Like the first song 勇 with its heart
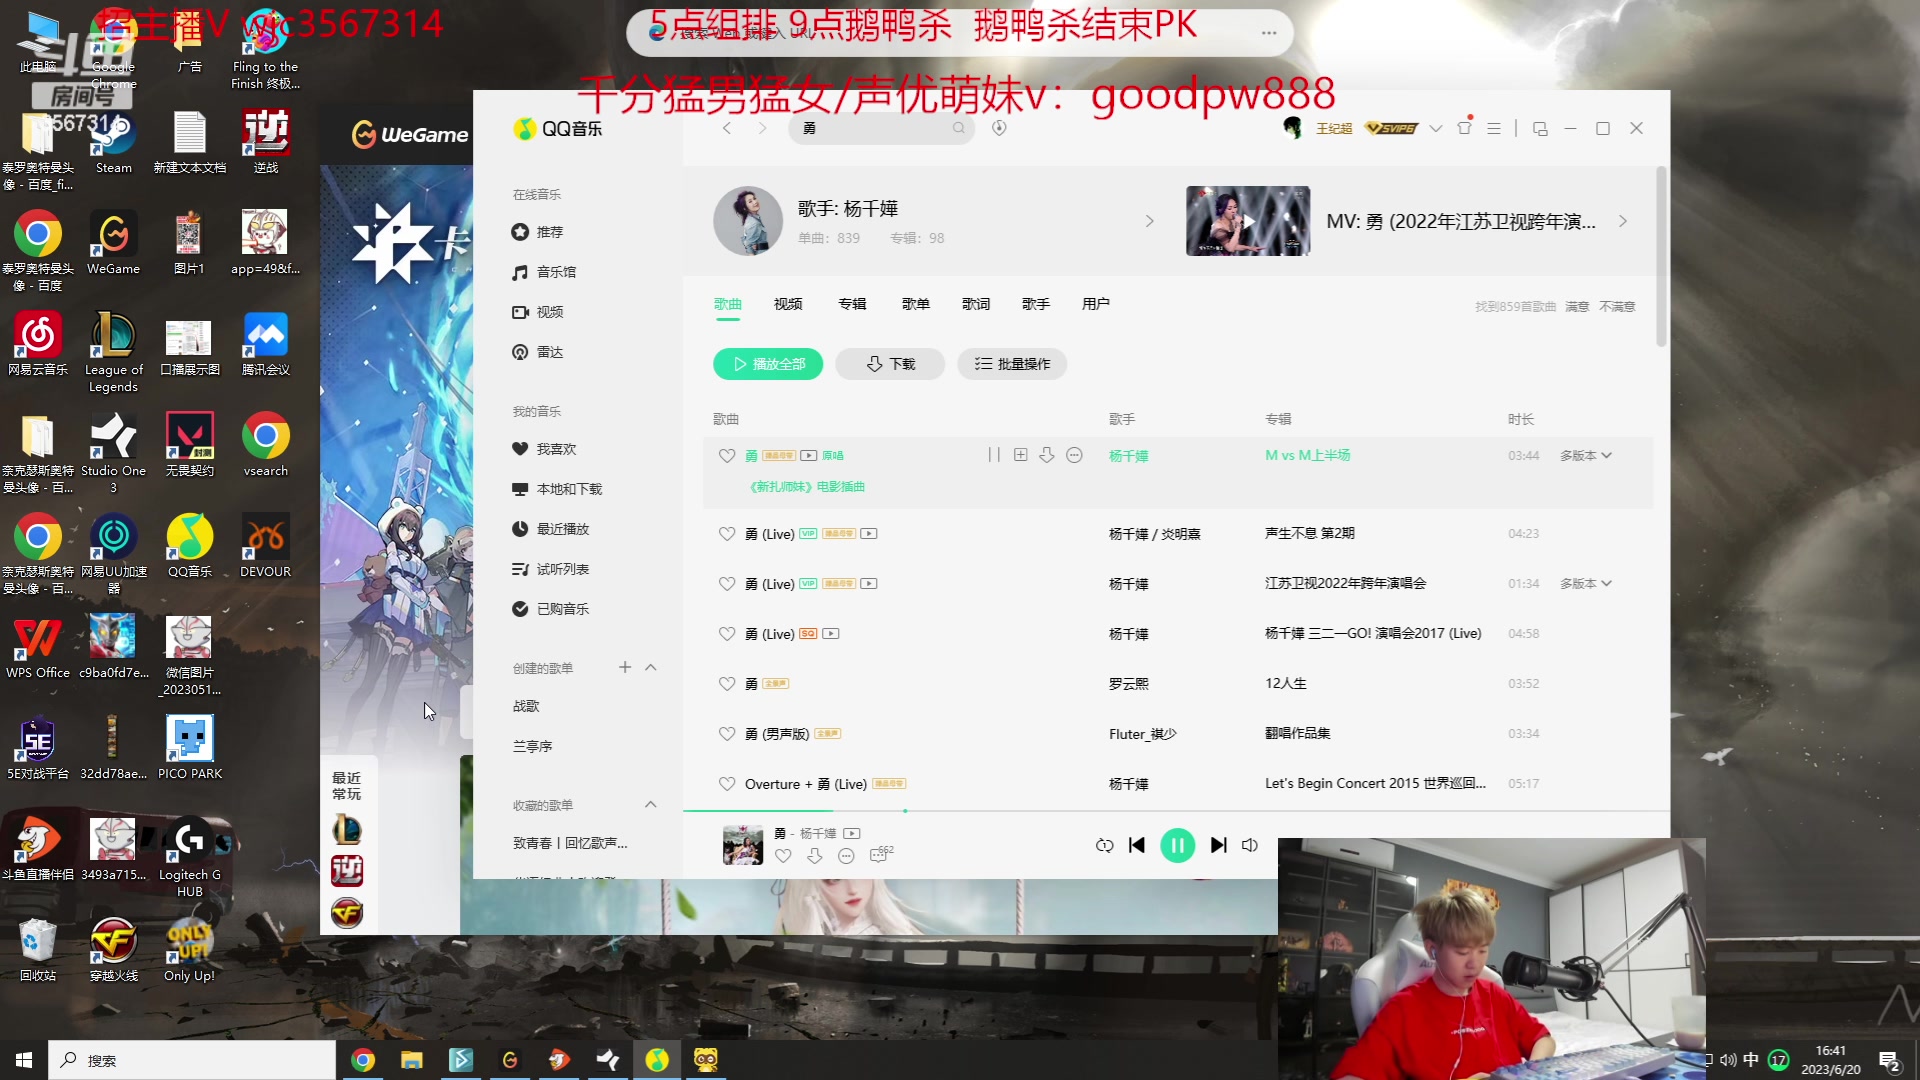 click(x=727, y=455)
